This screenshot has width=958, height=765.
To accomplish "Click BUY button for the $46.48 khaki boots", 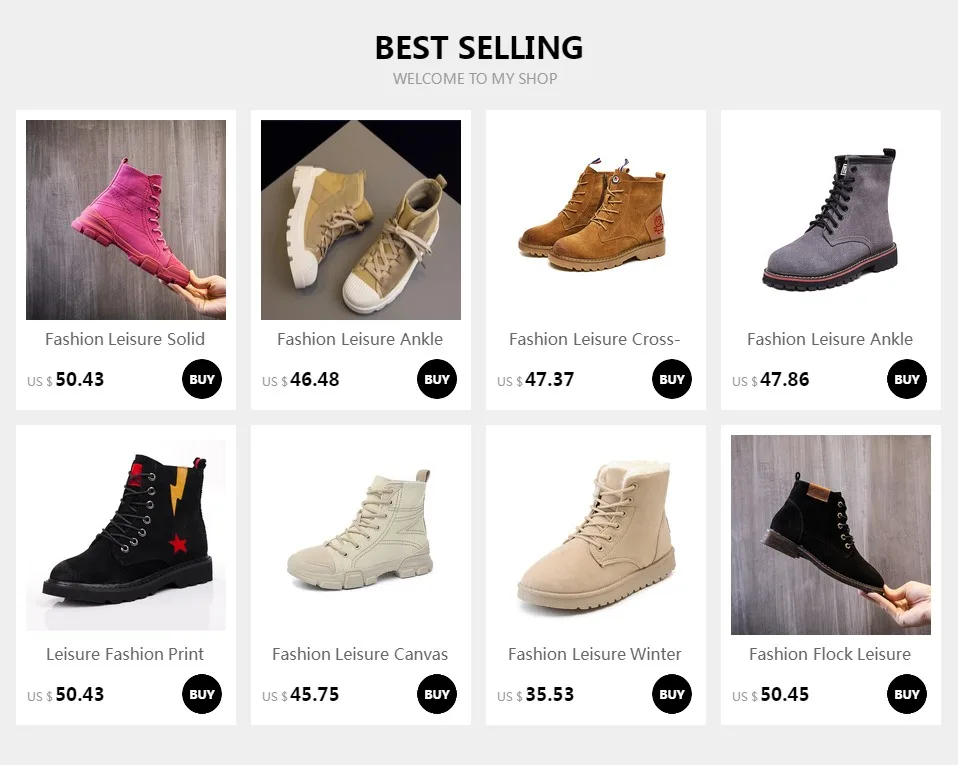I will pyautogui.click(x=437, y=379).
